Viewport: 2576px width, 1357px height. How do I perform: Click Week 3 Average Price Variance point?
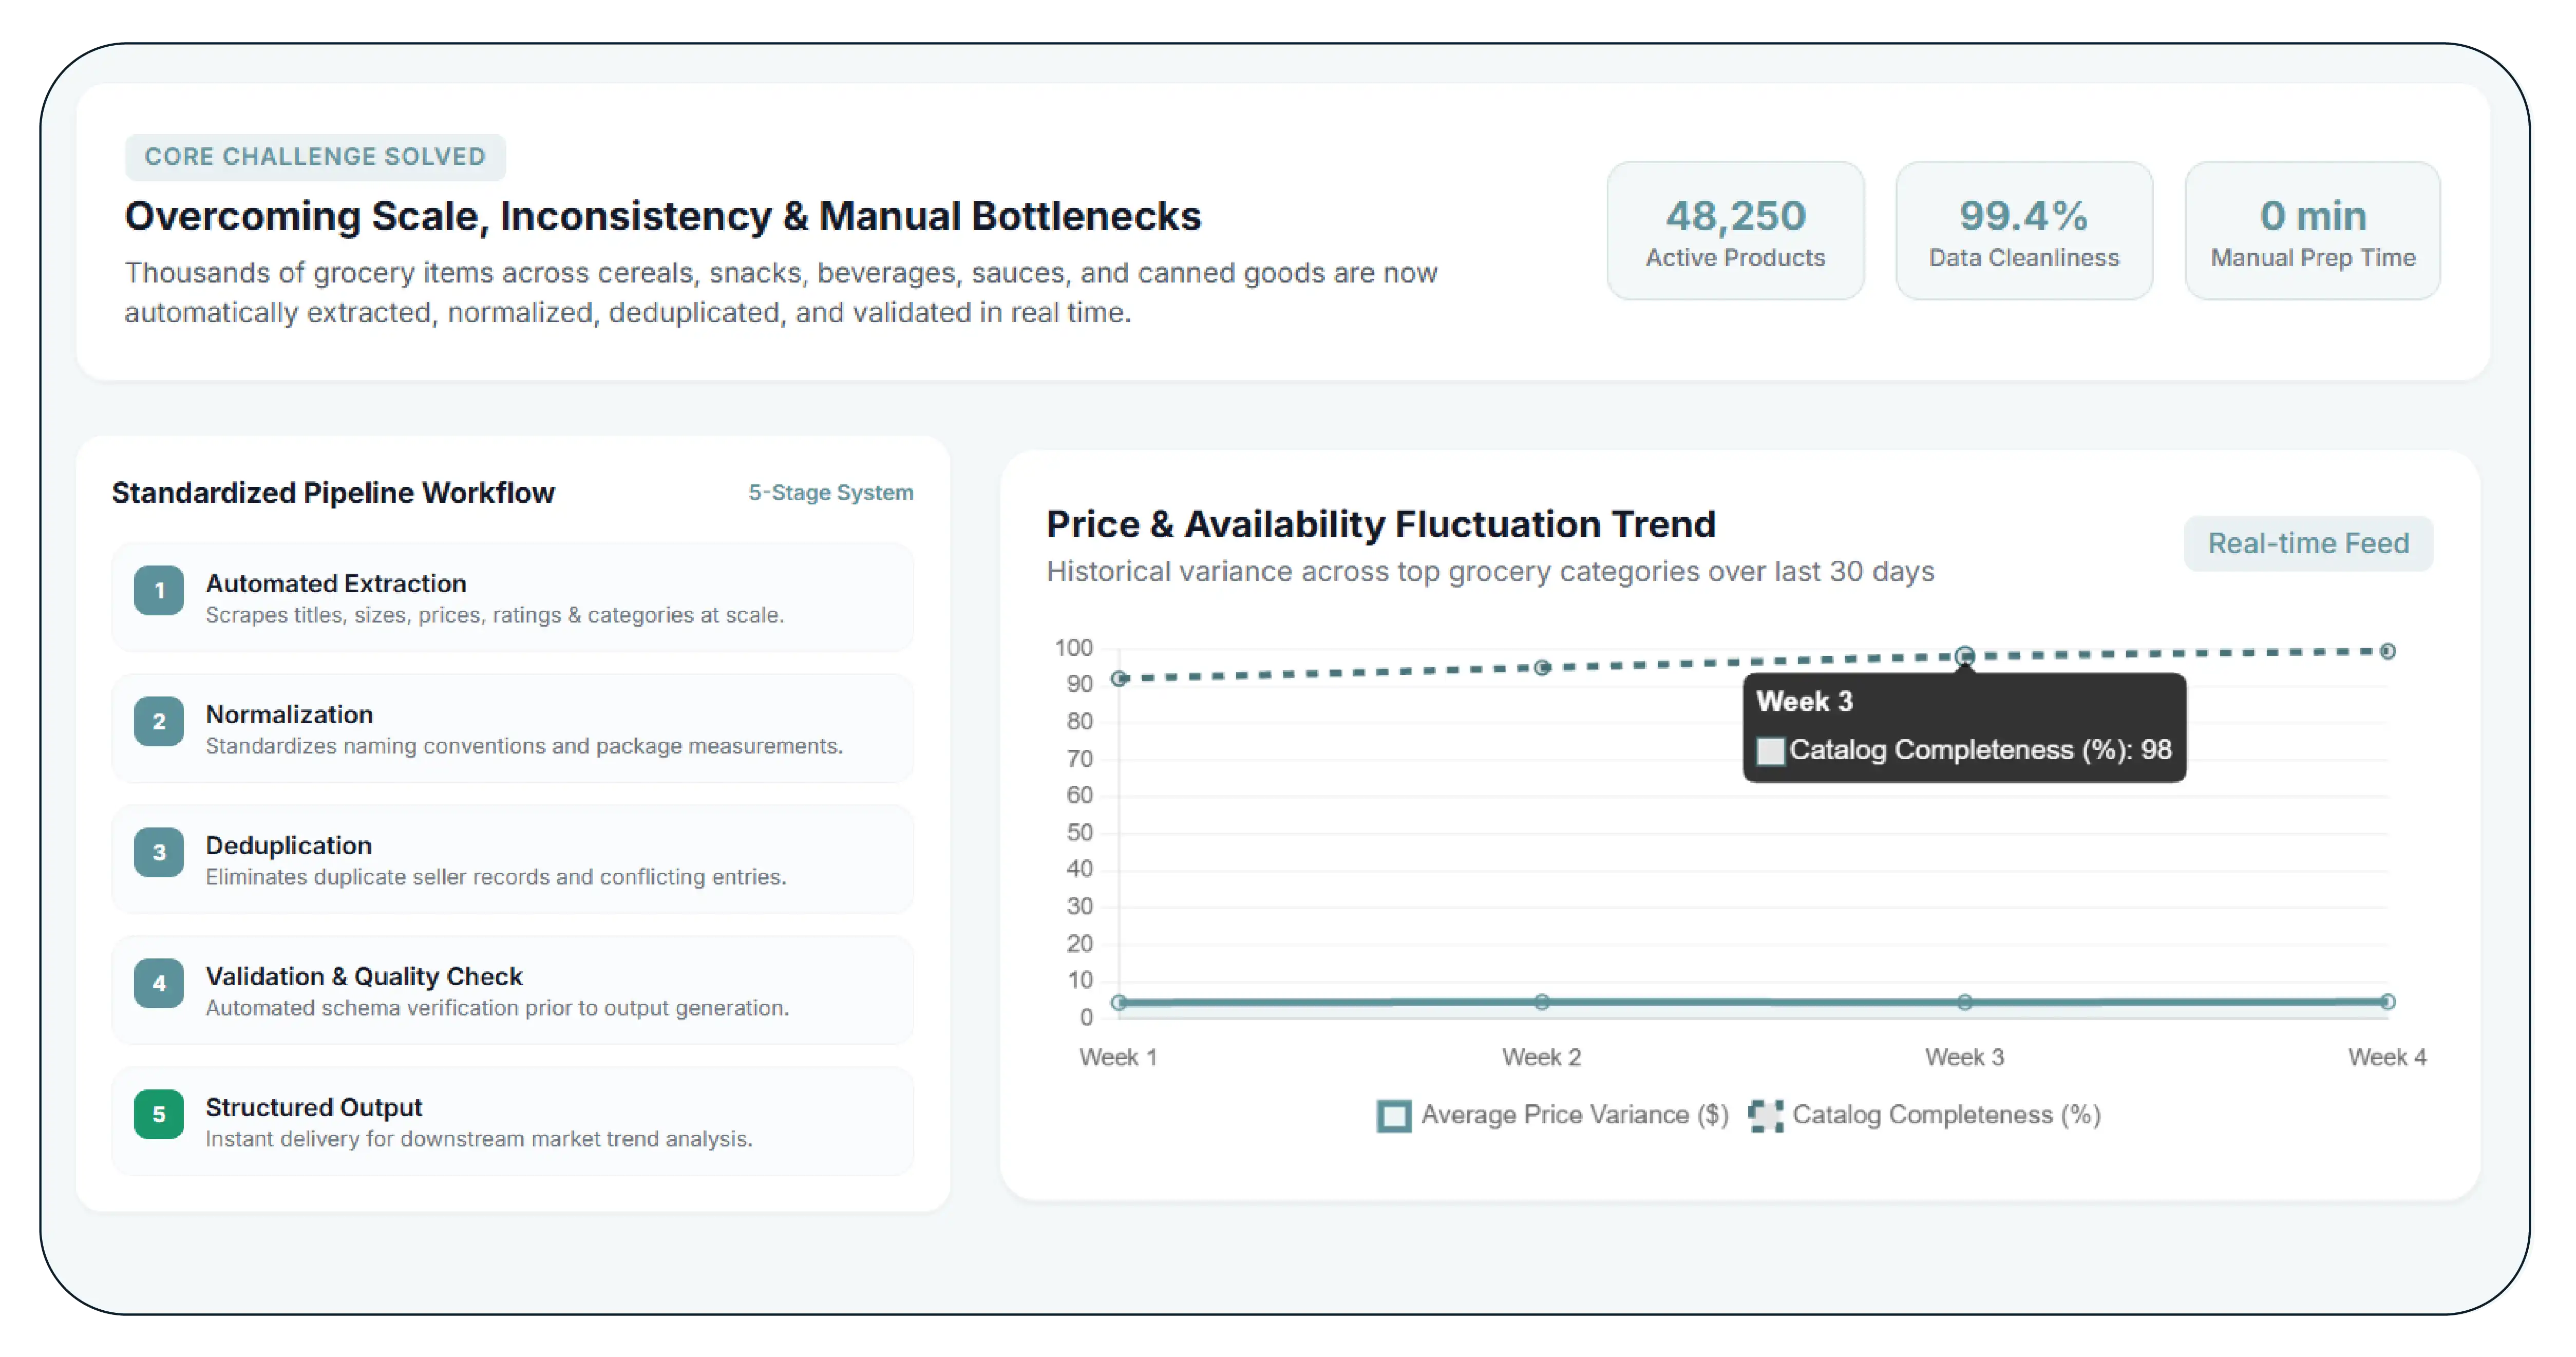click(x=1965, y=1002)
